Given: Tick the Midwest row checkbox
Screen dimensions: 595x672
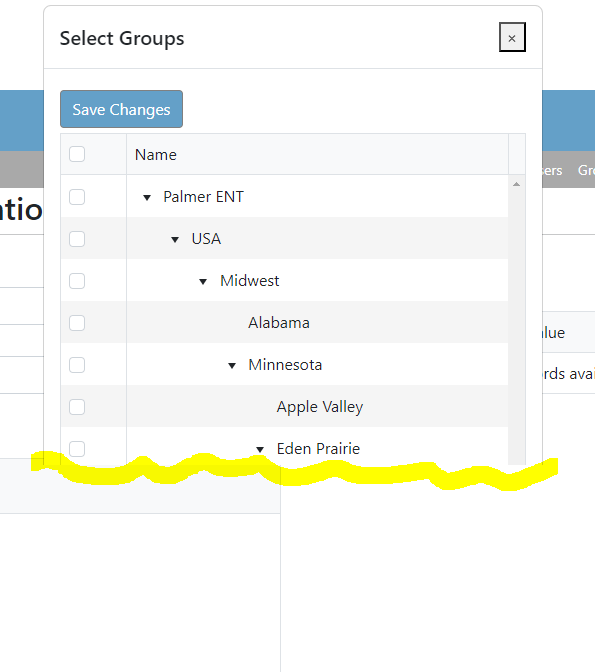Looking at the screenshot, I should 77,281.
